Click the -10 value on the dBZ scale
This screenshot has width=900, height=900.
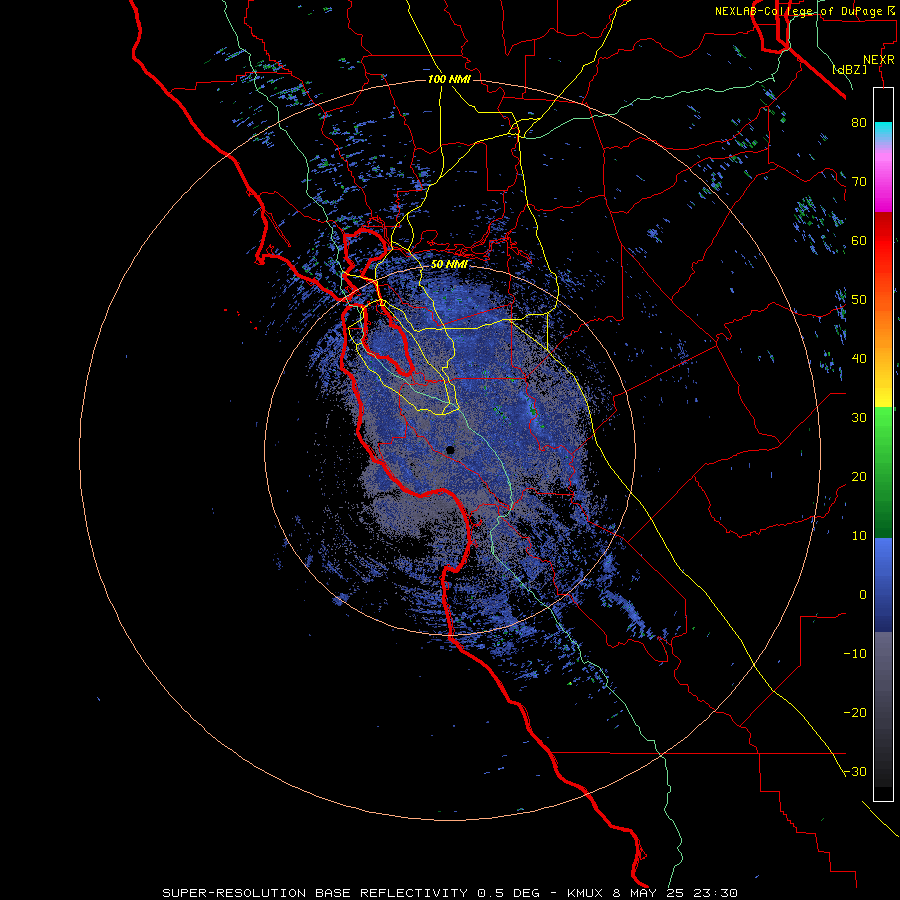(855, 654)
